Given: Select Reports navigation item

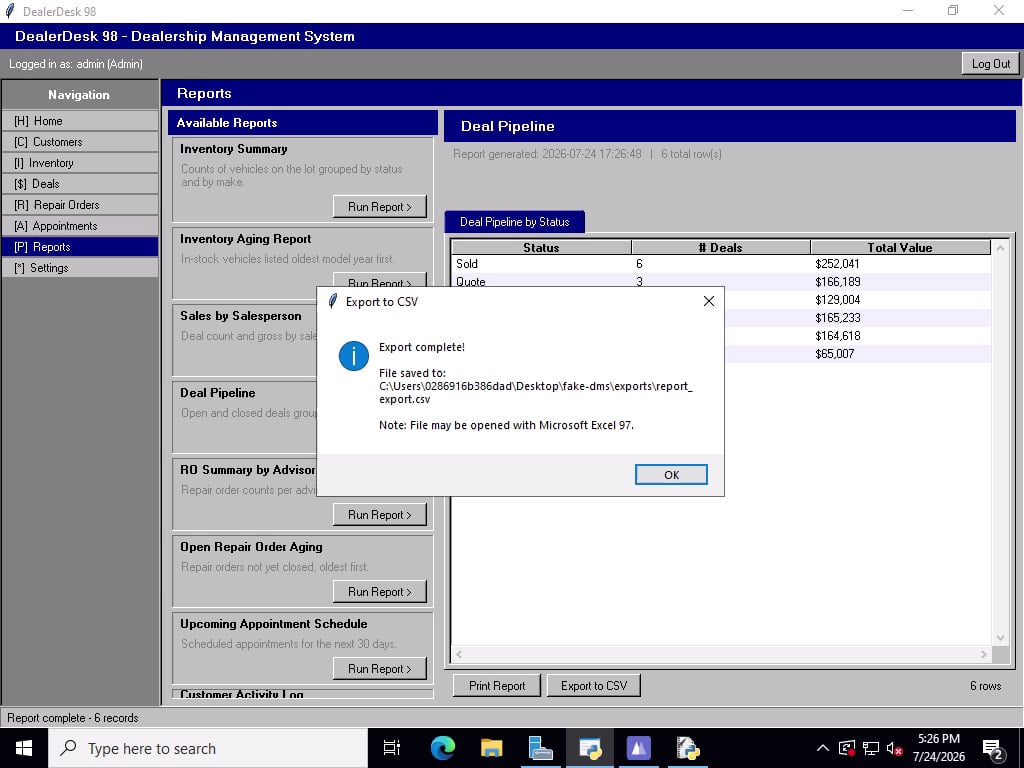Looking at the screenshot, I should [80, 246].
